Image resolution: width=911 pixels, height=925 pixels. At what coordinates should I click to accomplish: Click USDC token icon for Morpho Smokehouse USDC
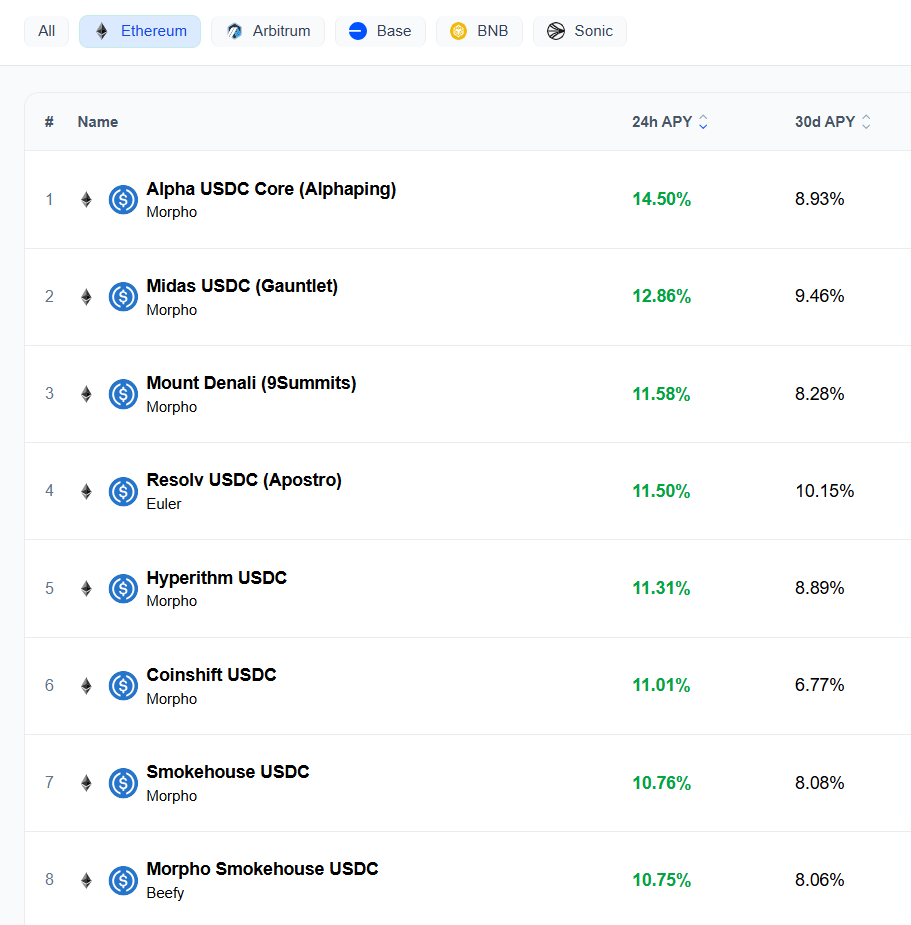[x=123, y=880]
